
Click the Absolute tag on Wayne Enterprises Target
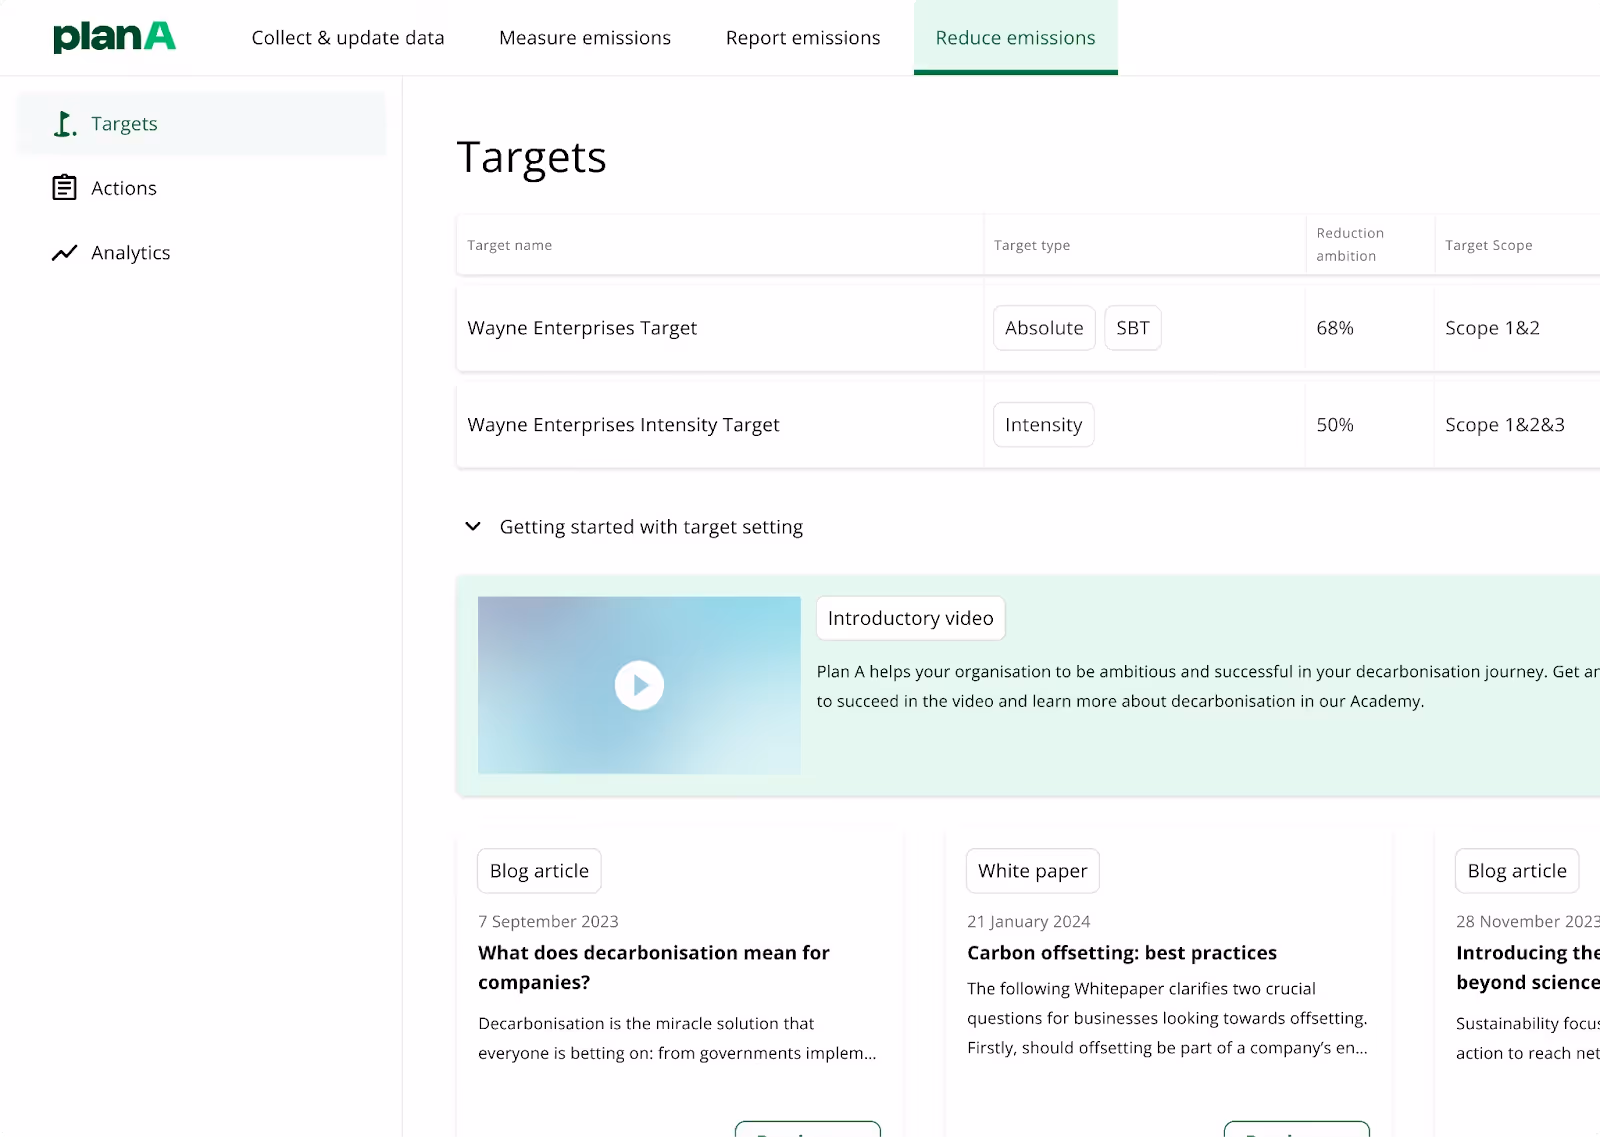[1044, 327]
